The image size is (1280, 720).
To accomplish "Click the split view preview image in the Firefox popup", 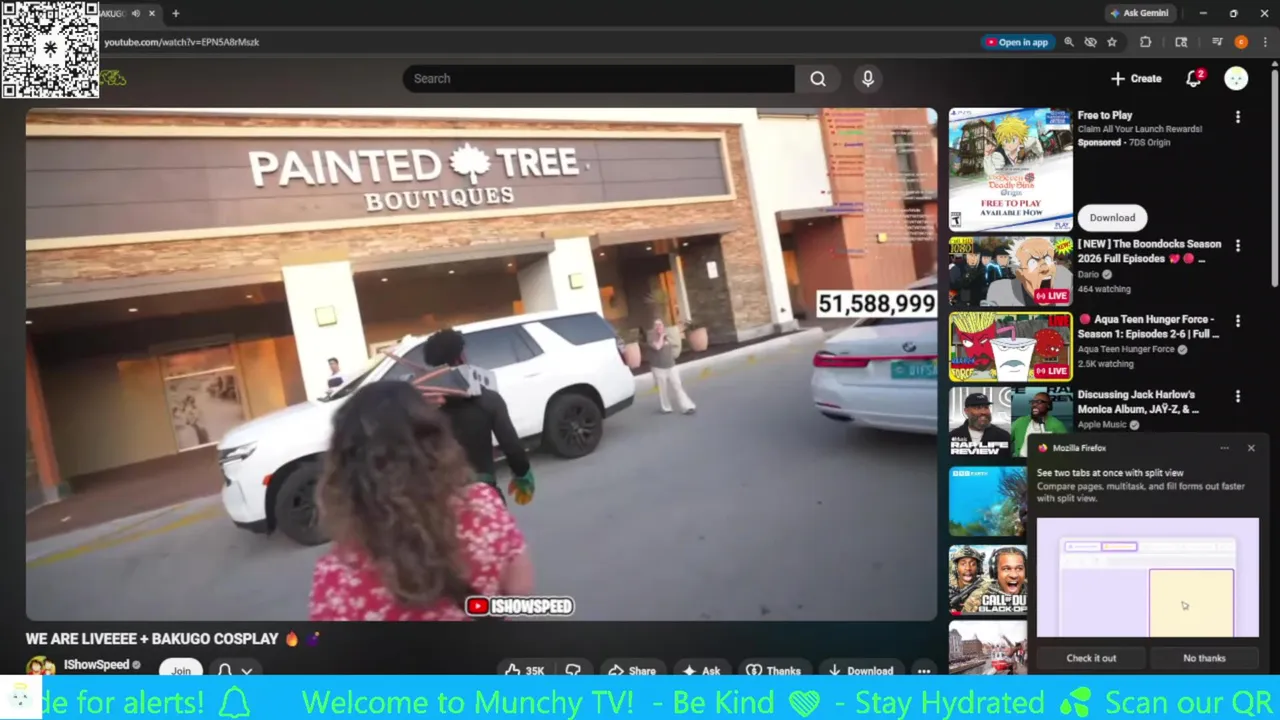I will 1148,577.
